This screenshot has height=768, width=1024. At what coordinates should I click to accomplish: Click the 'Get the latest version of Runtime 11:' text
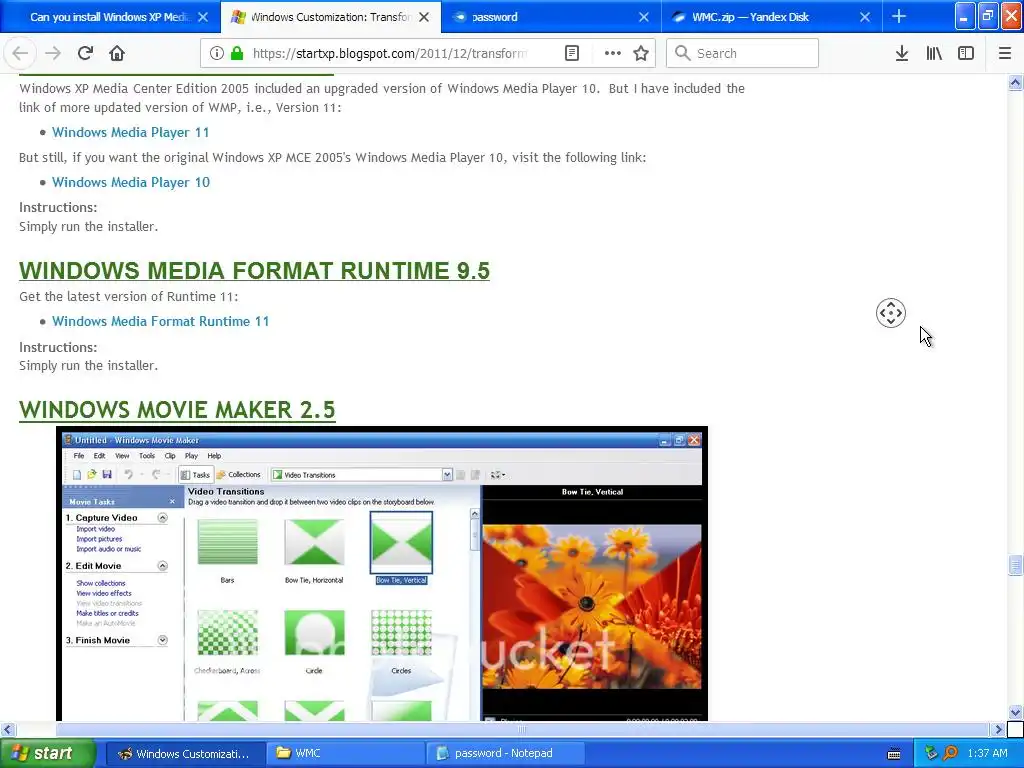129,296
